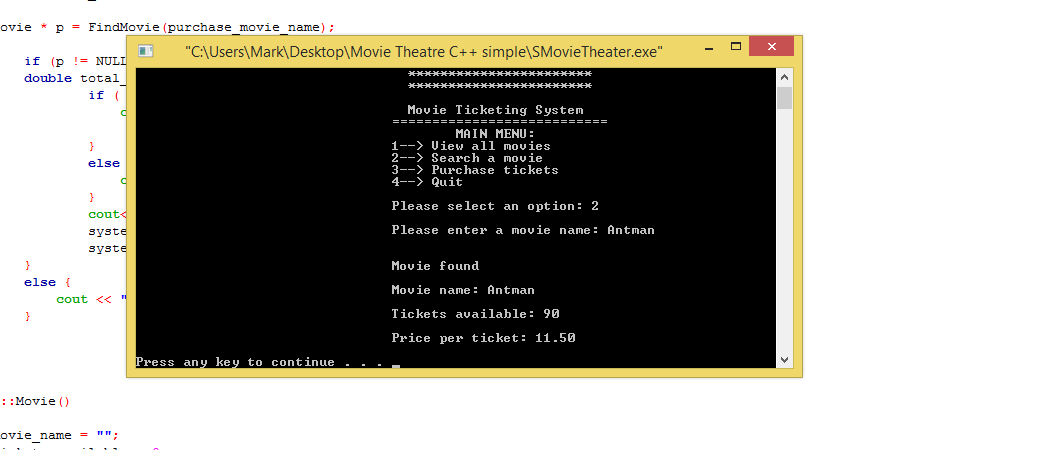Click '1--> View all movies' line
Image resolution: width=1040 pixels, height=450 pixels.
471,145
